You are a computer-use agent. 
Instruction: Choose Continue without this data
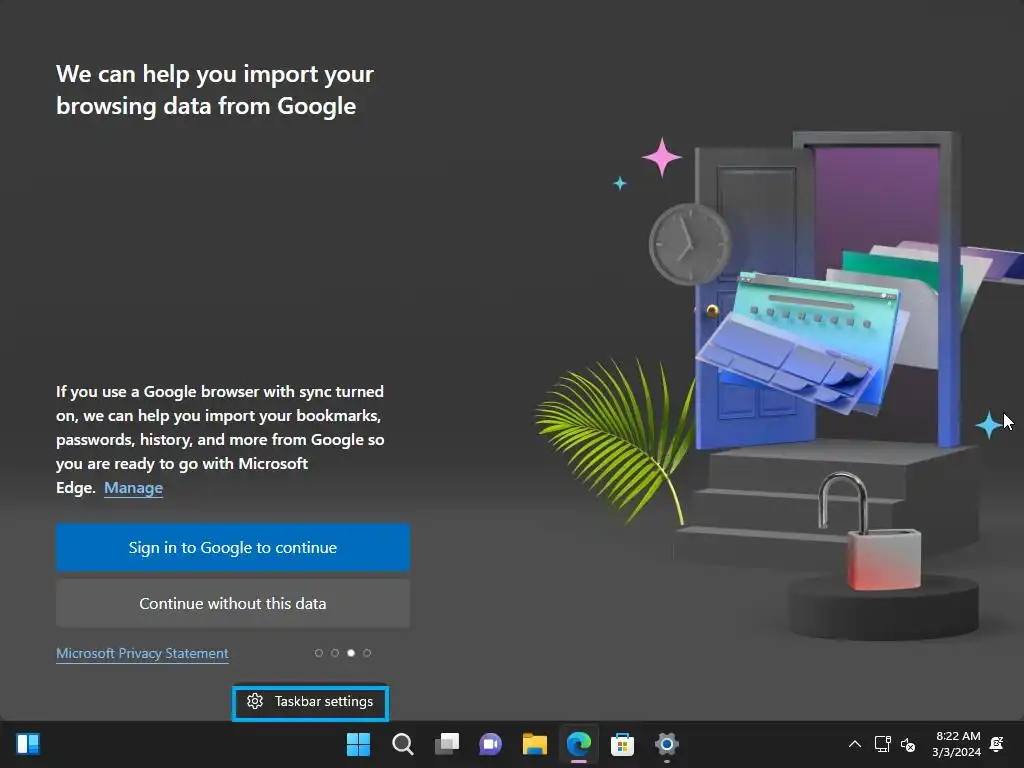click(x=232, y=603)
